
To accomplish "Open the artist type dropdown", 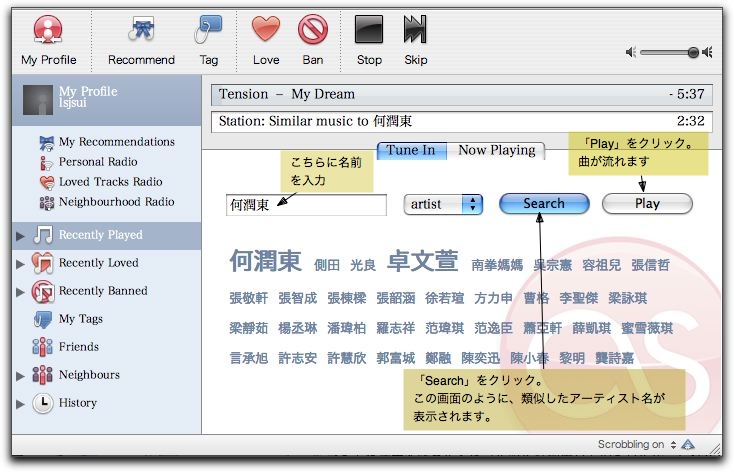I will [x=443, y=205].
